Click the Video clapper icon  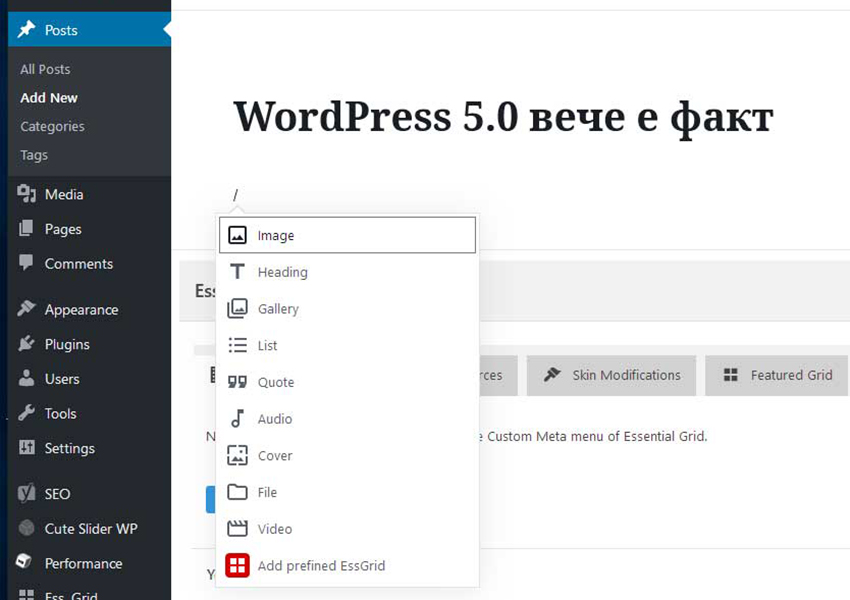(x=237, y=528)
